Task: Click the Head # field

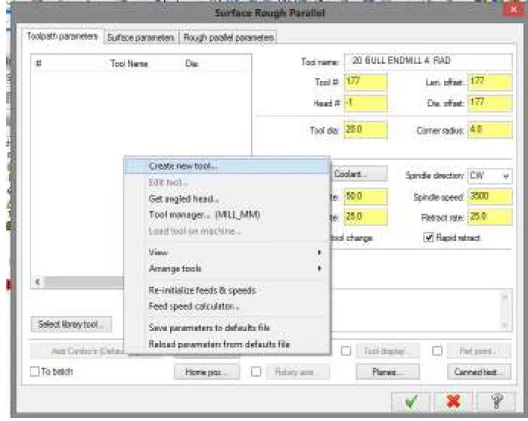Action: pos(365,103)
